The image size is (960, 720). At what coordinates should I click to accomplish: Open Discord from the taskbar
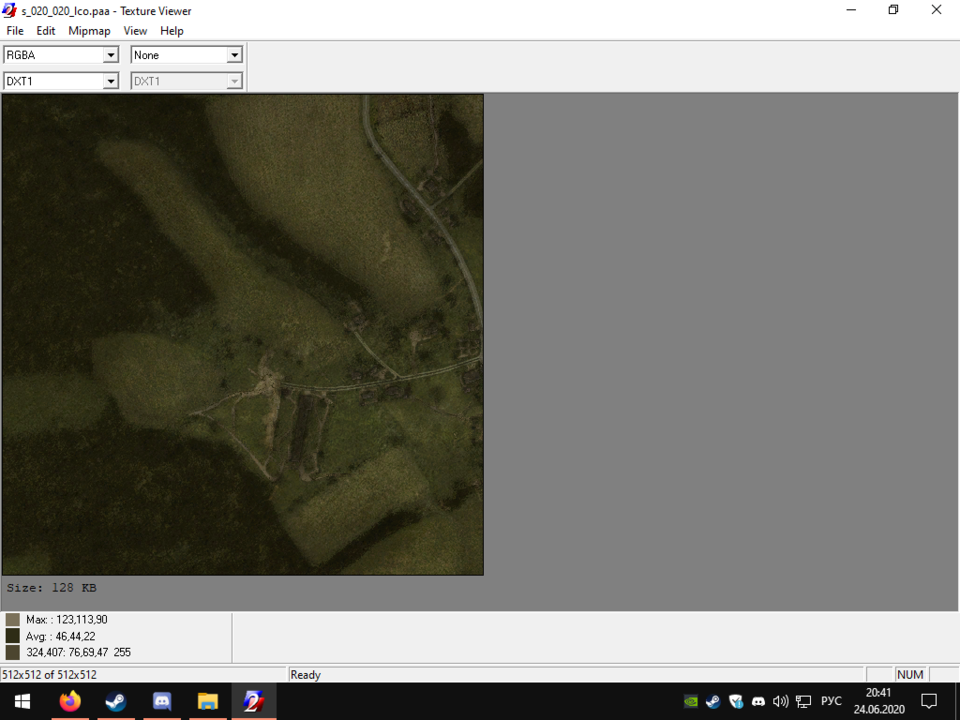pos(162,701)
